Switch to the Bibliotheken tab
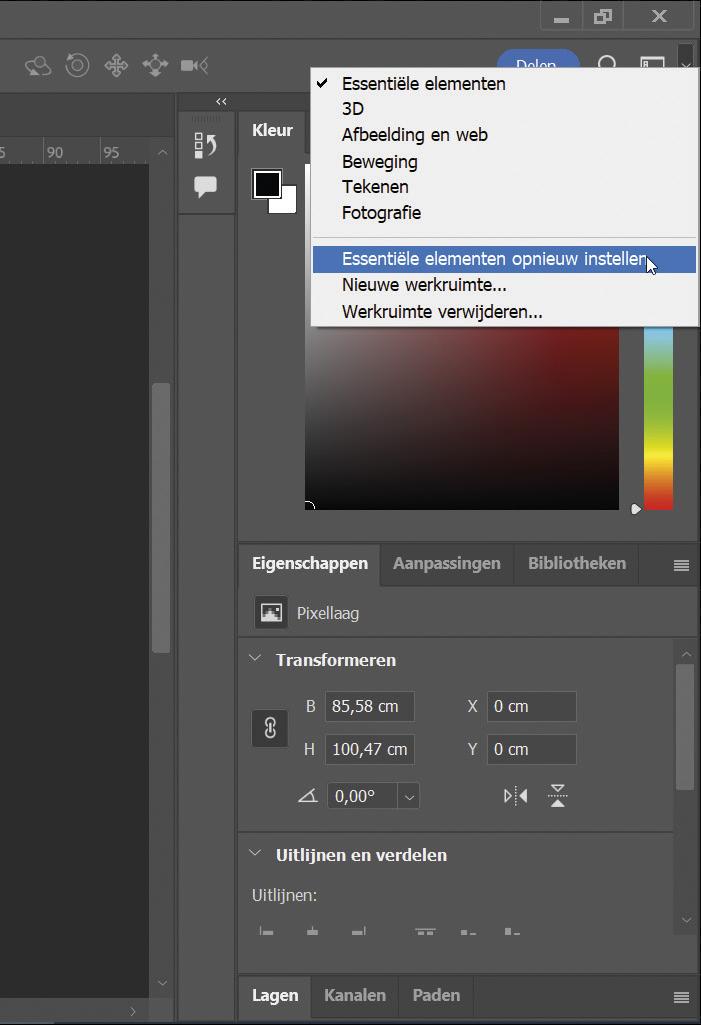701x1025 pixels. (577, 563)
